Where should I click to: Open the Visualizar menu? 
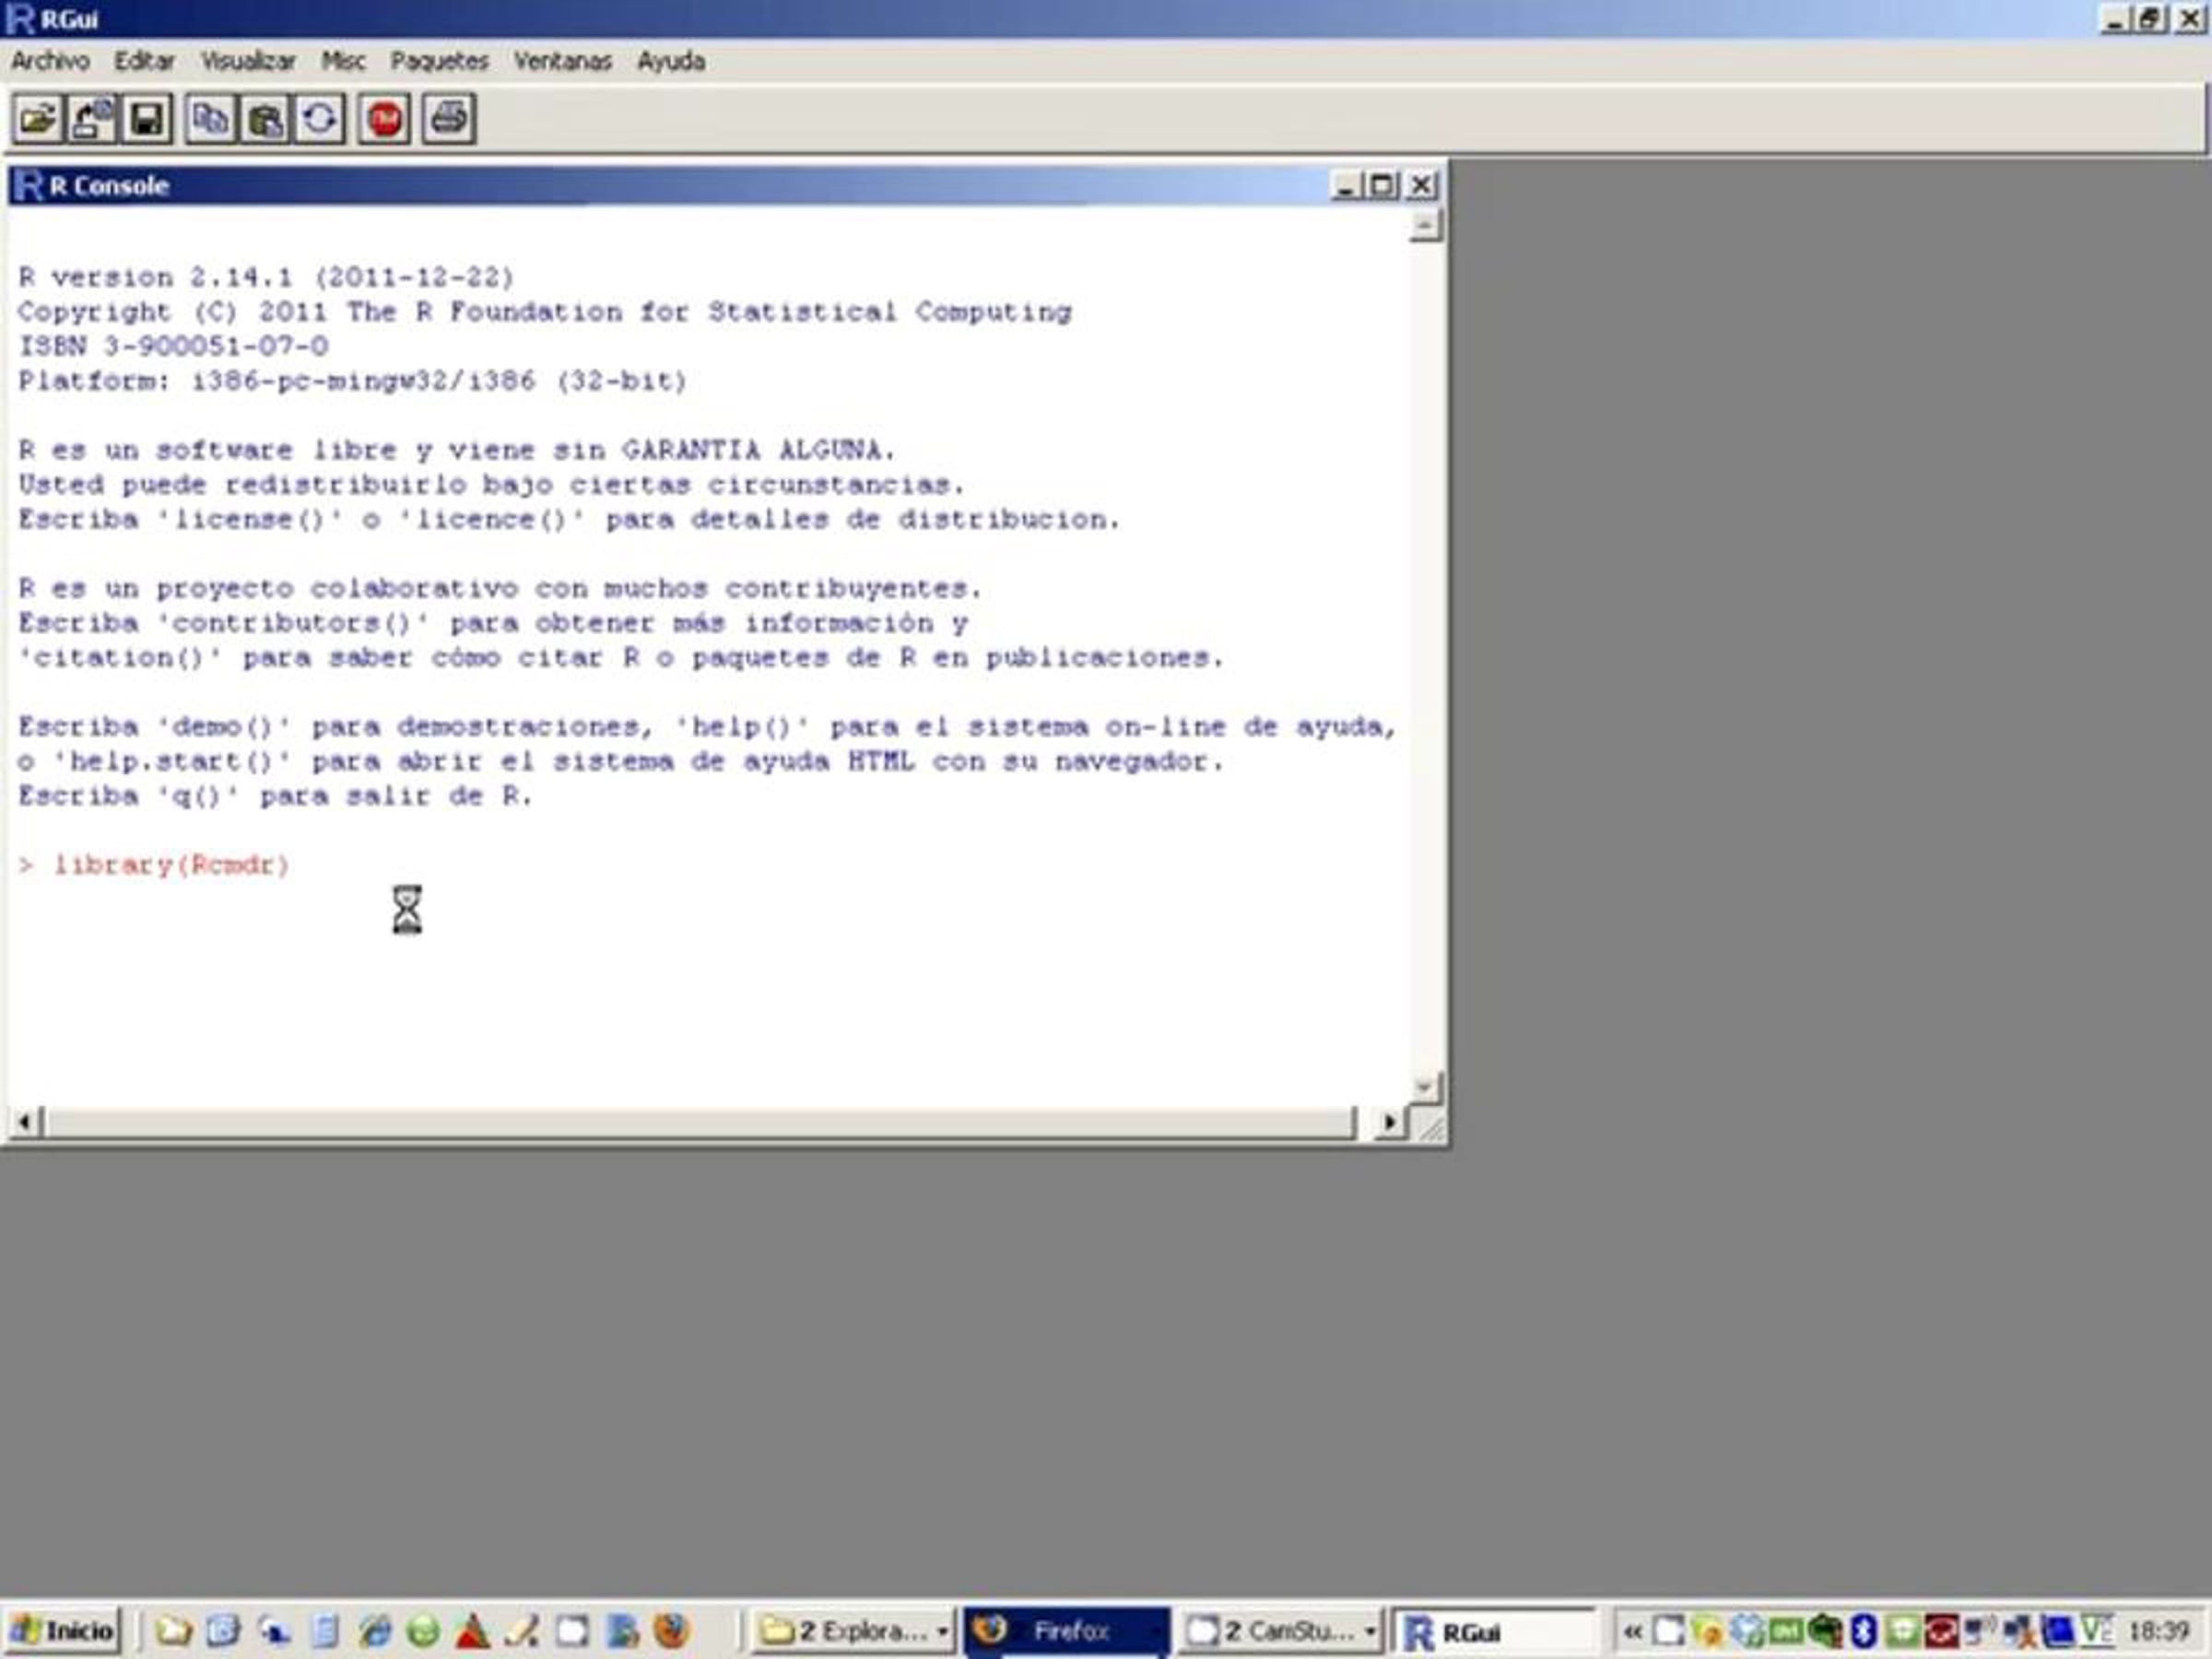coord(248,61)
